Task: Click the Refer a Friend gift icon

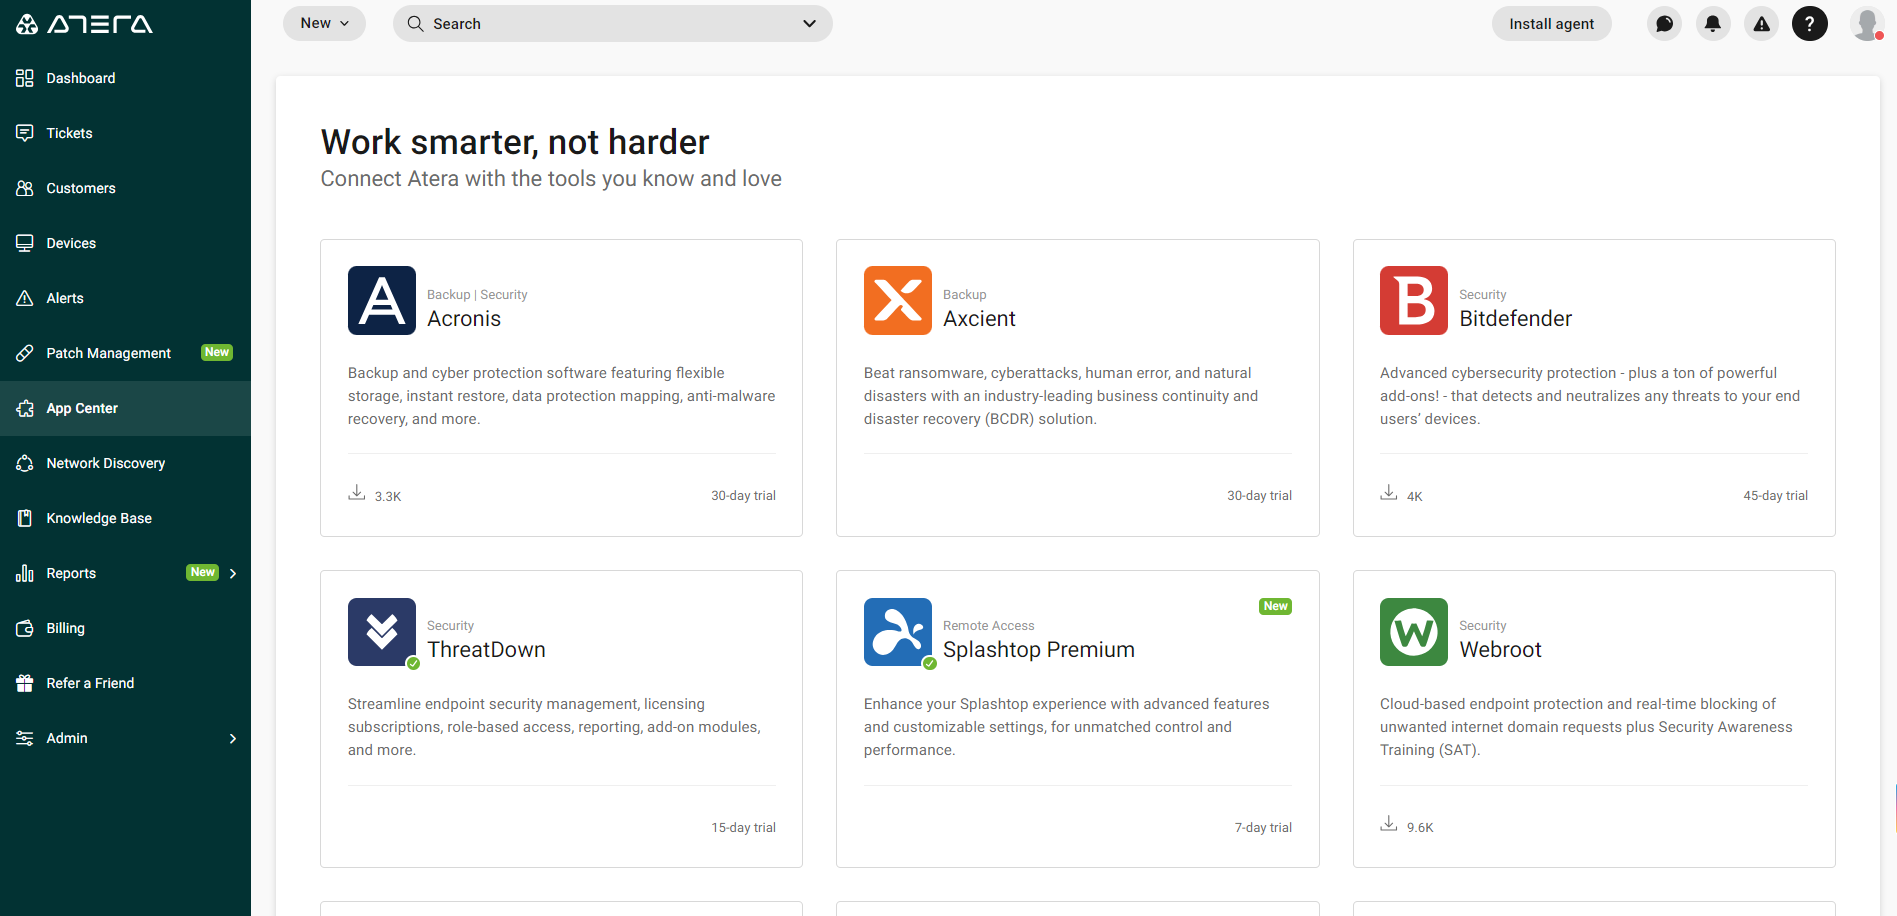Action: (25, 683)
